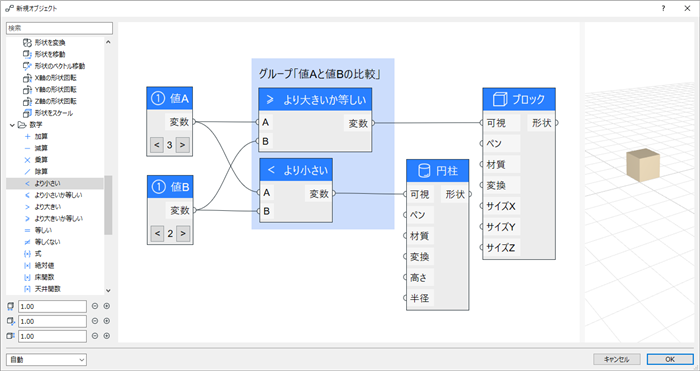The width and height of the screenshot is (700, 371).
Task: Click the number icon on 値B node
Action: point(158,187)
